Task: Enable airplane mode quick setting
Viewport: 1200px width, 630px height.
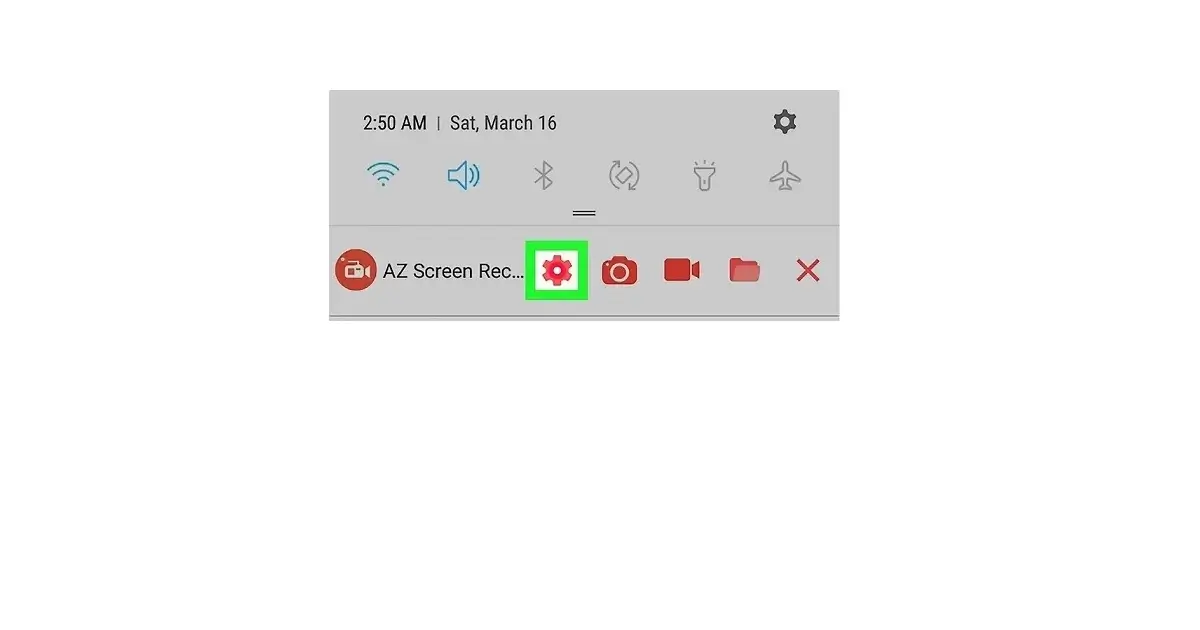Action: [x=785, y=177]
